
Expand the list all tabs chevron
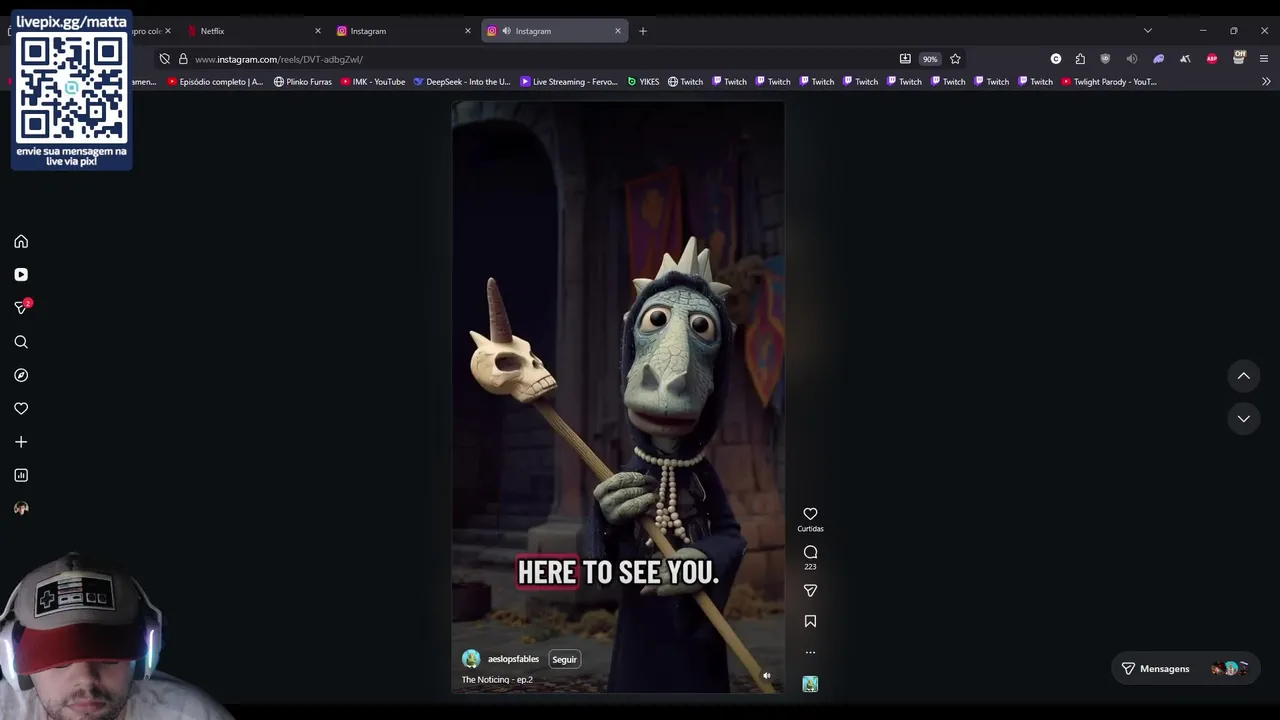click(x=1148, y=31)
